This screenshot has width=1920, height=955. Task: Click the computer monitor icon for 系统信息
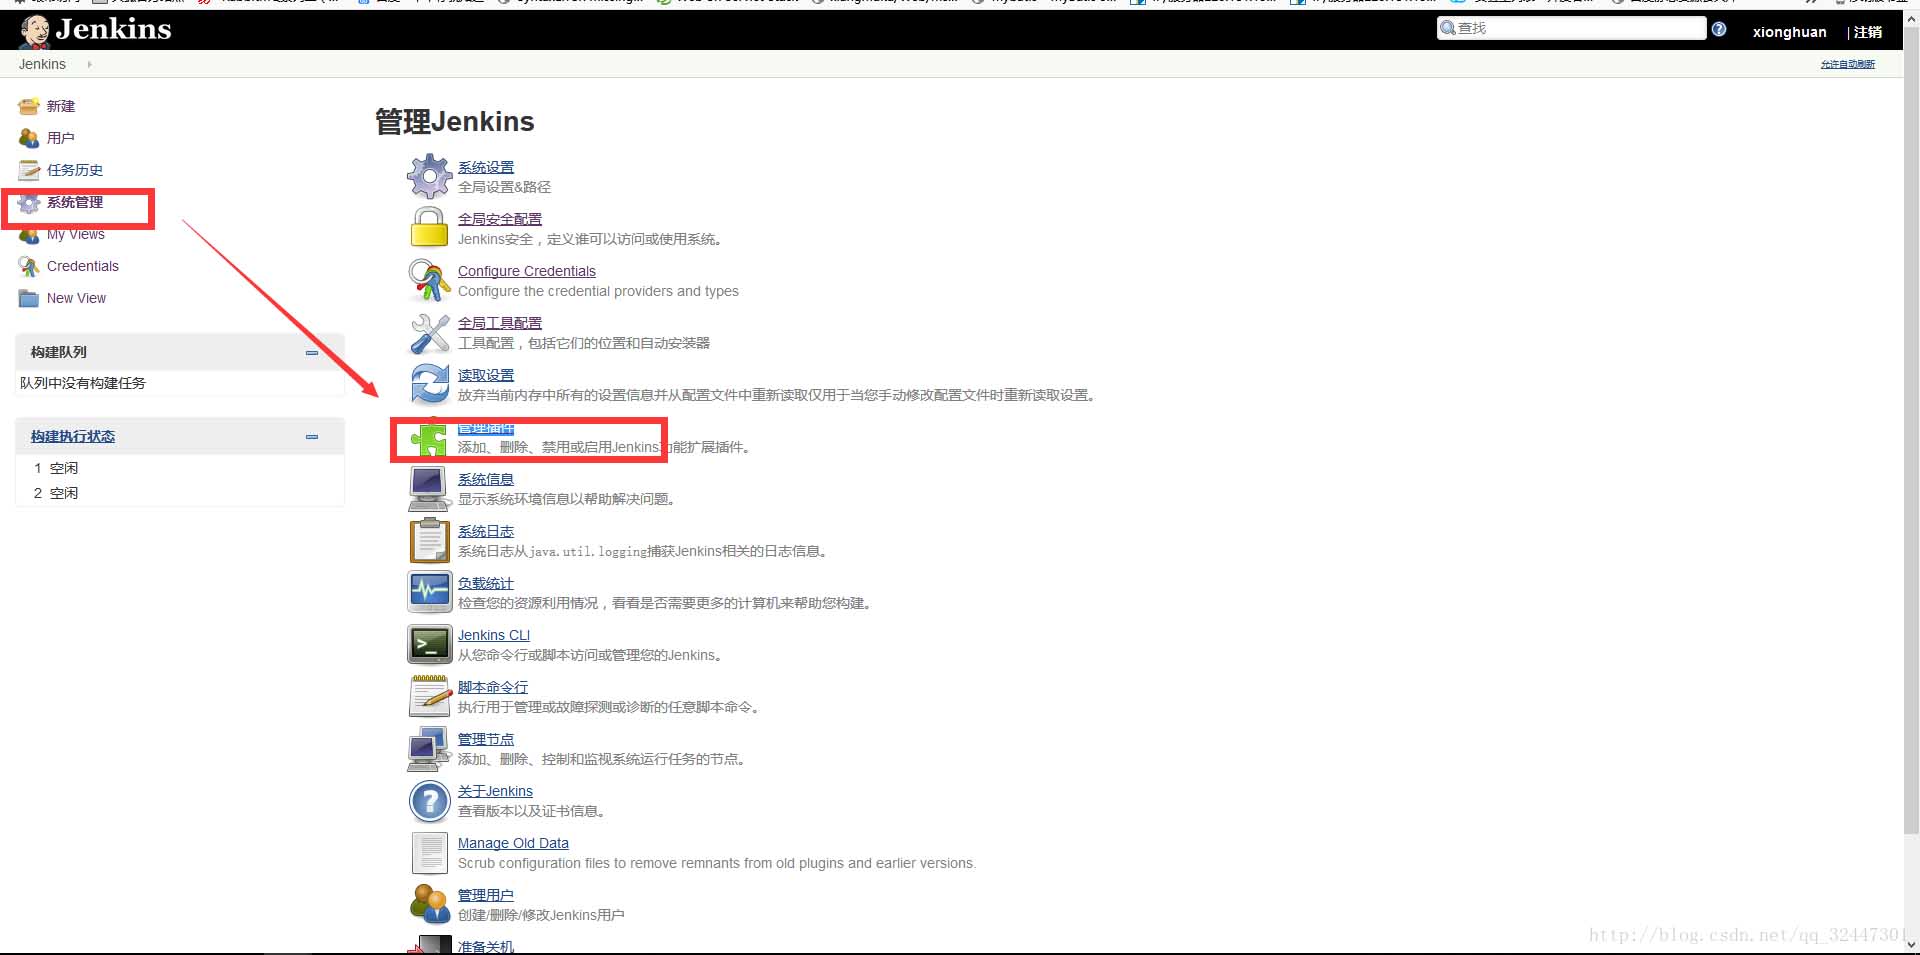(x=430, y=489)
